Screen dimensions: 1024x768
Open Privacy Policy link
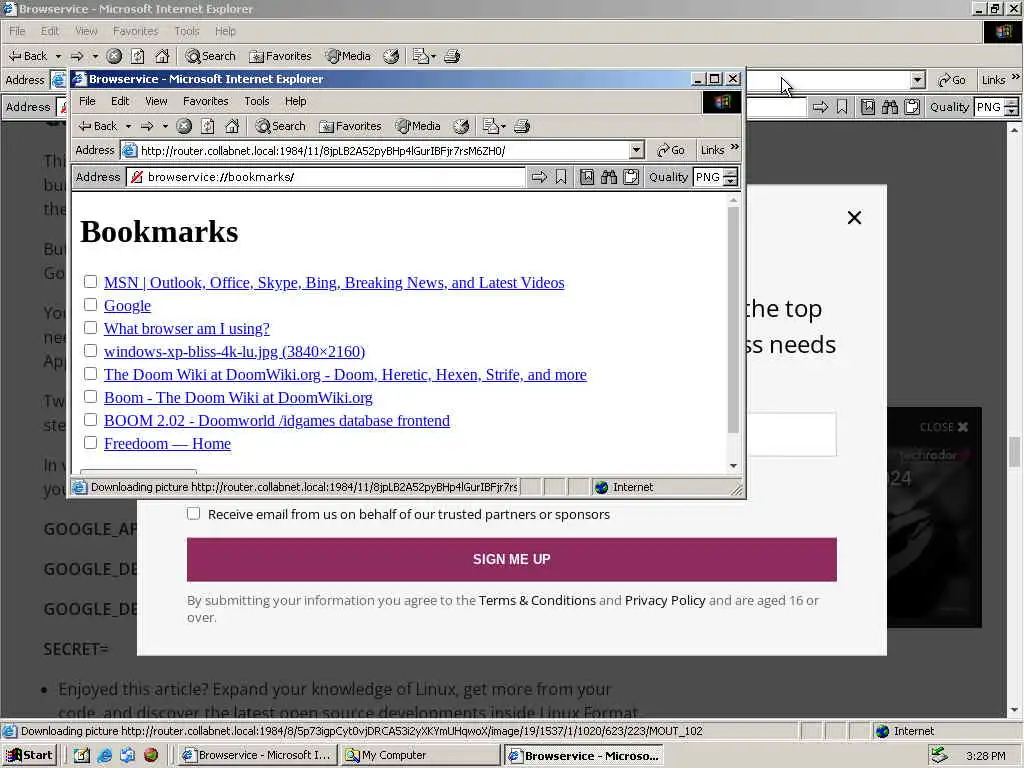(x=665, y=600)
